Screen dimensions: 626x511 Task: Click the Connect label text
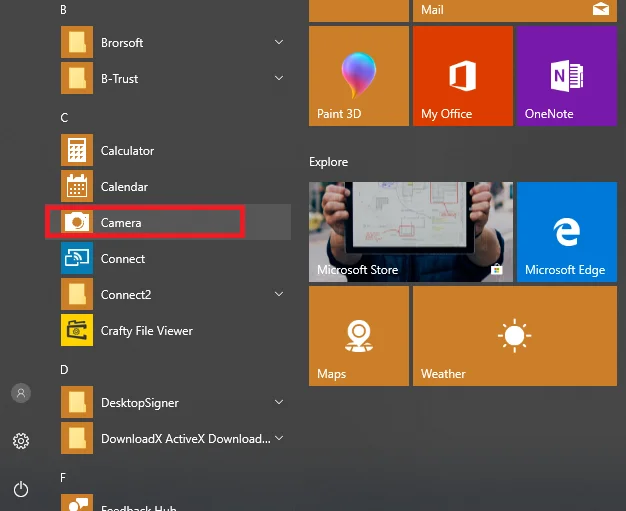point(123,259)
